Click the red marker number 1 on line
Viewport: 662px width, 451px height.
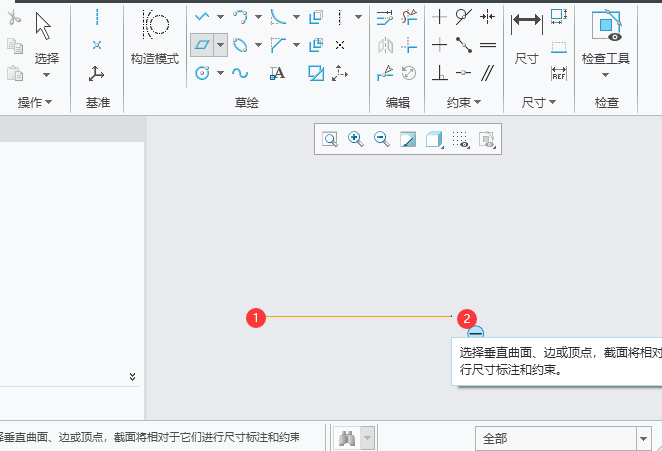256,318
